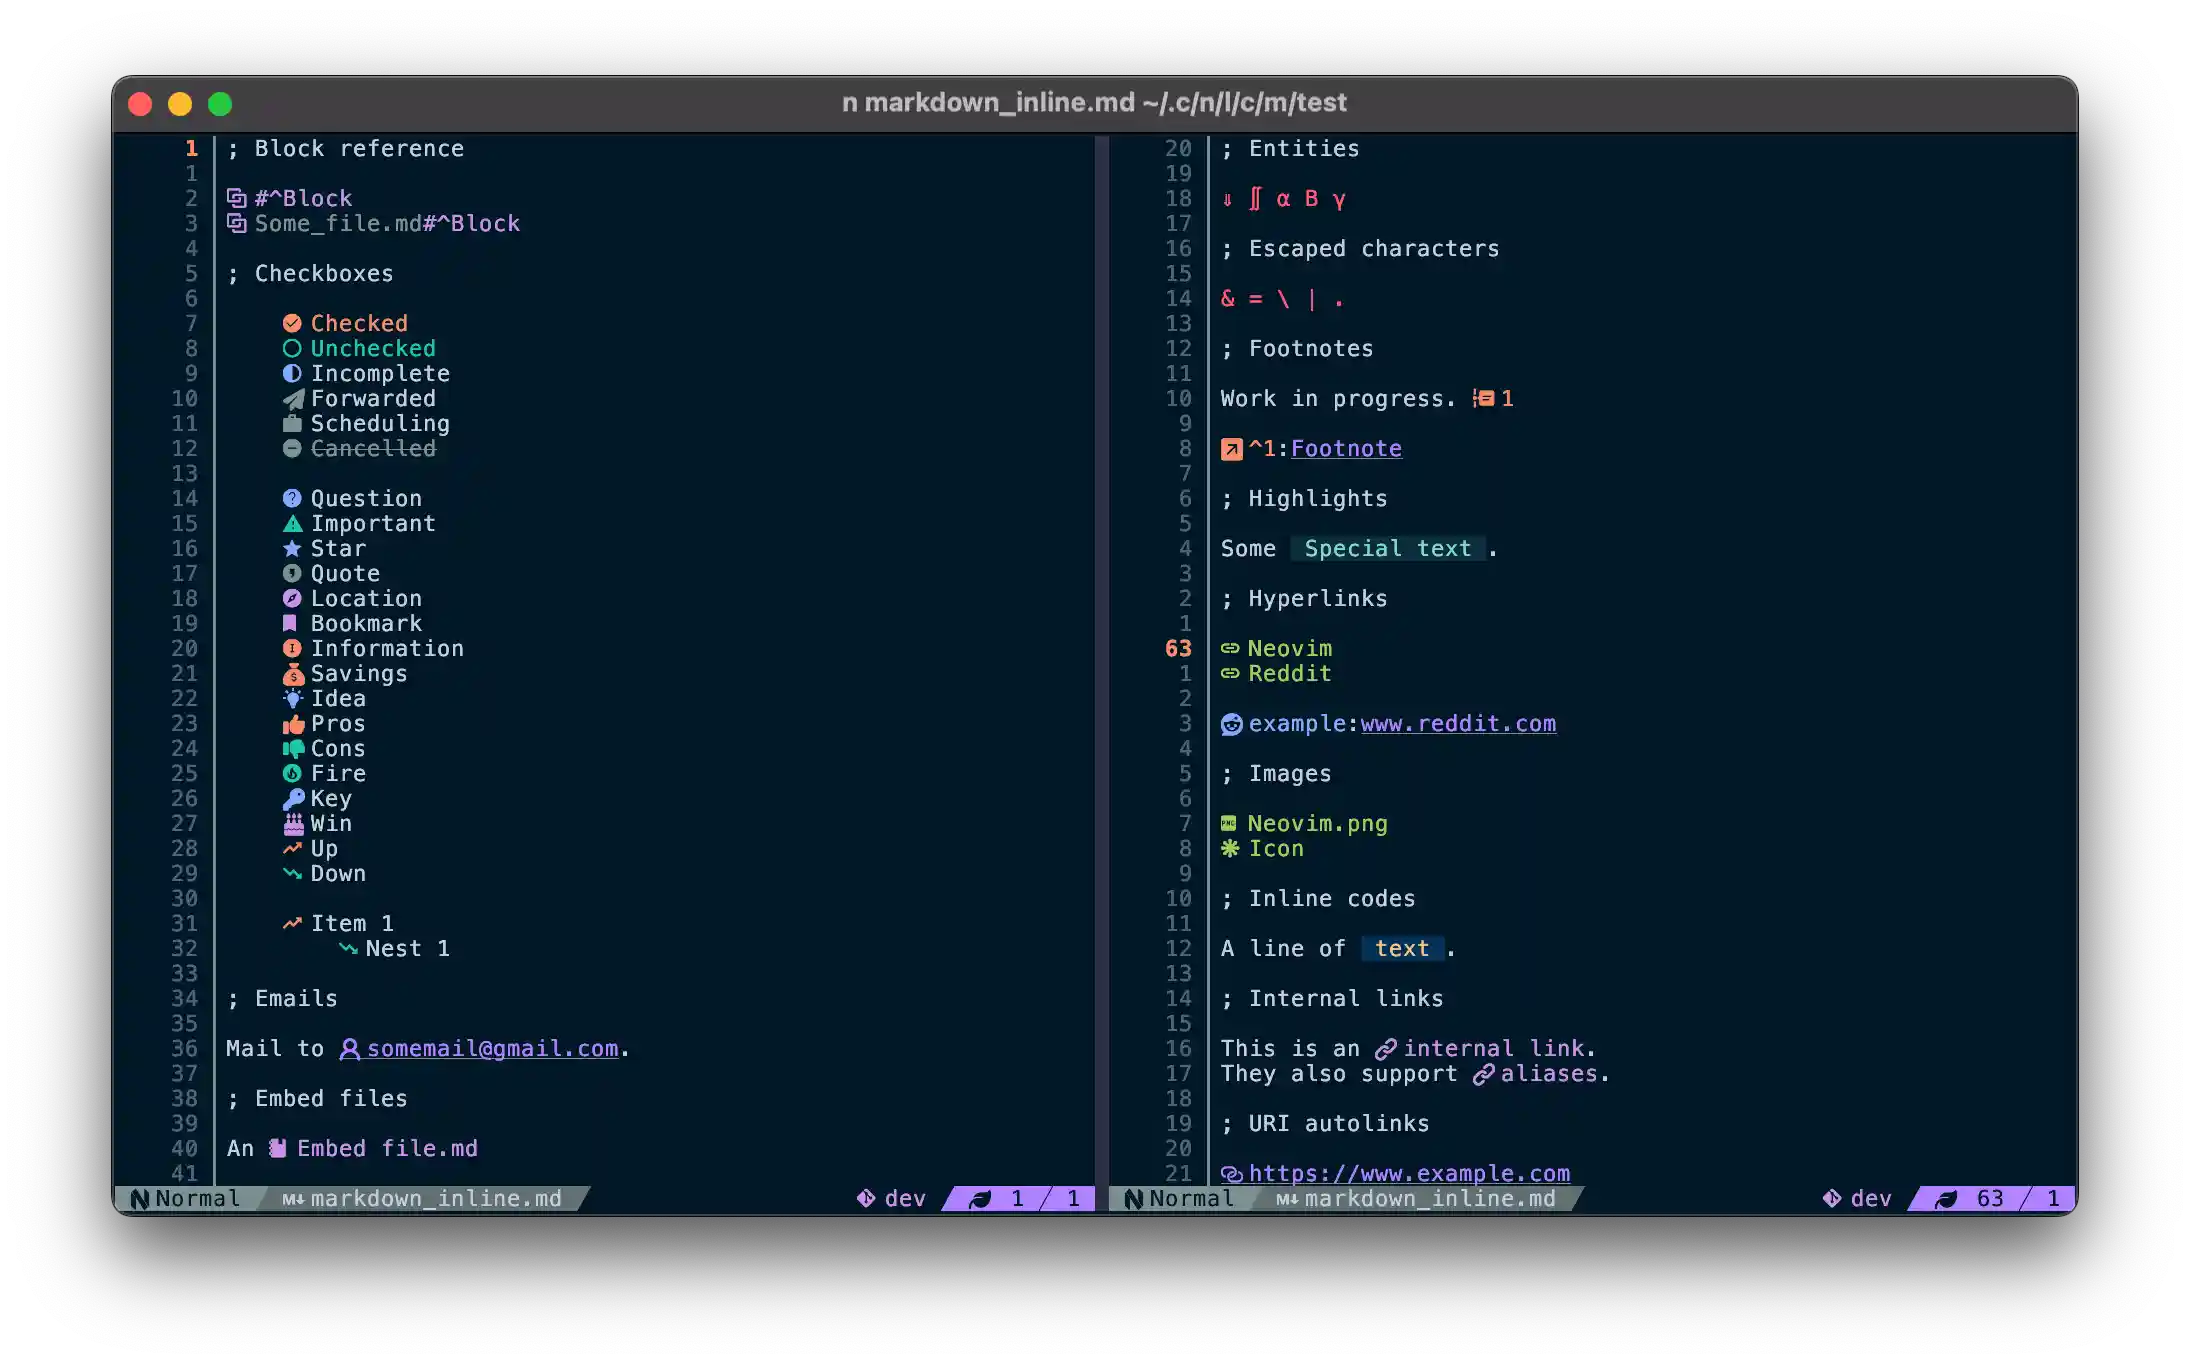Click the key icon next to Key
Viewport: 2190px width, 1364px height.
[292, 798]
